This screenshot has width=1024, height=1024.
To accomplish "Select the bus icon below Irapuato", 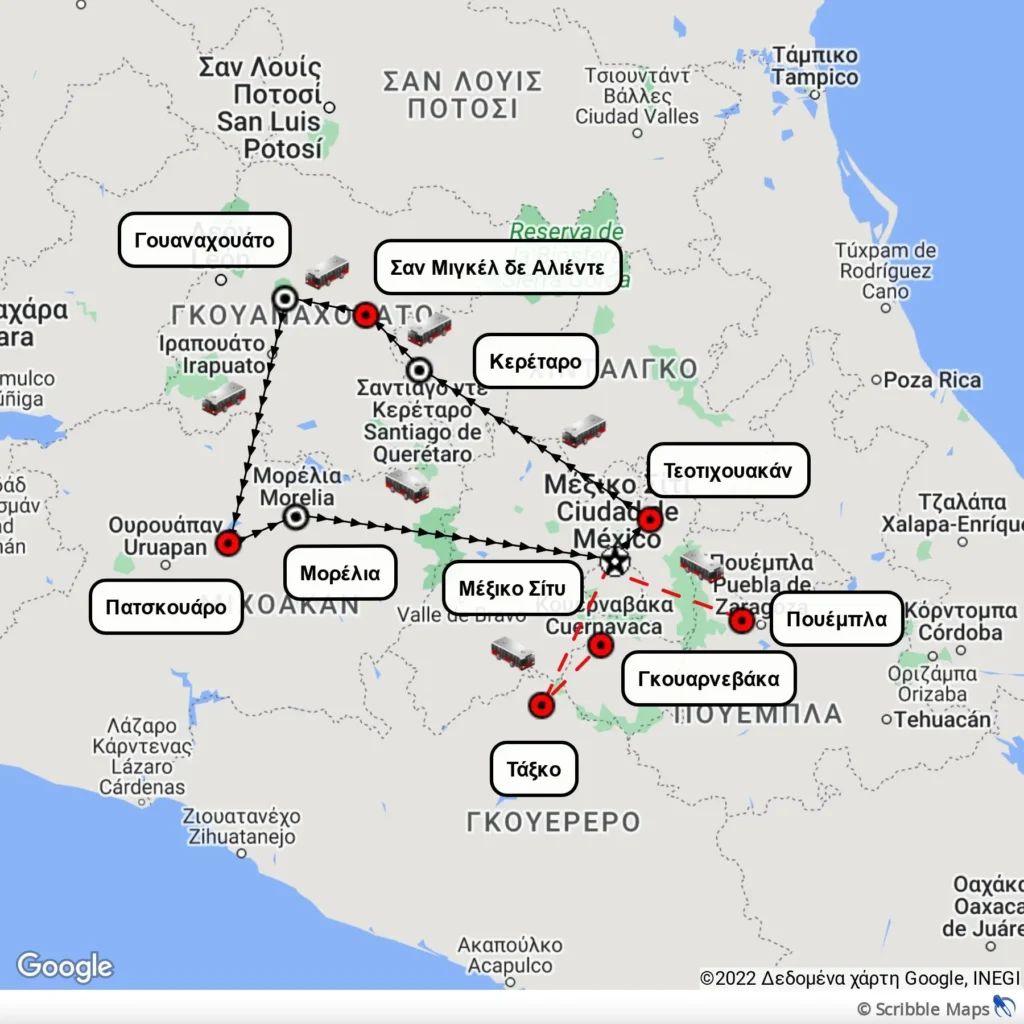I will pyautogui.click(x=224, y=398).
